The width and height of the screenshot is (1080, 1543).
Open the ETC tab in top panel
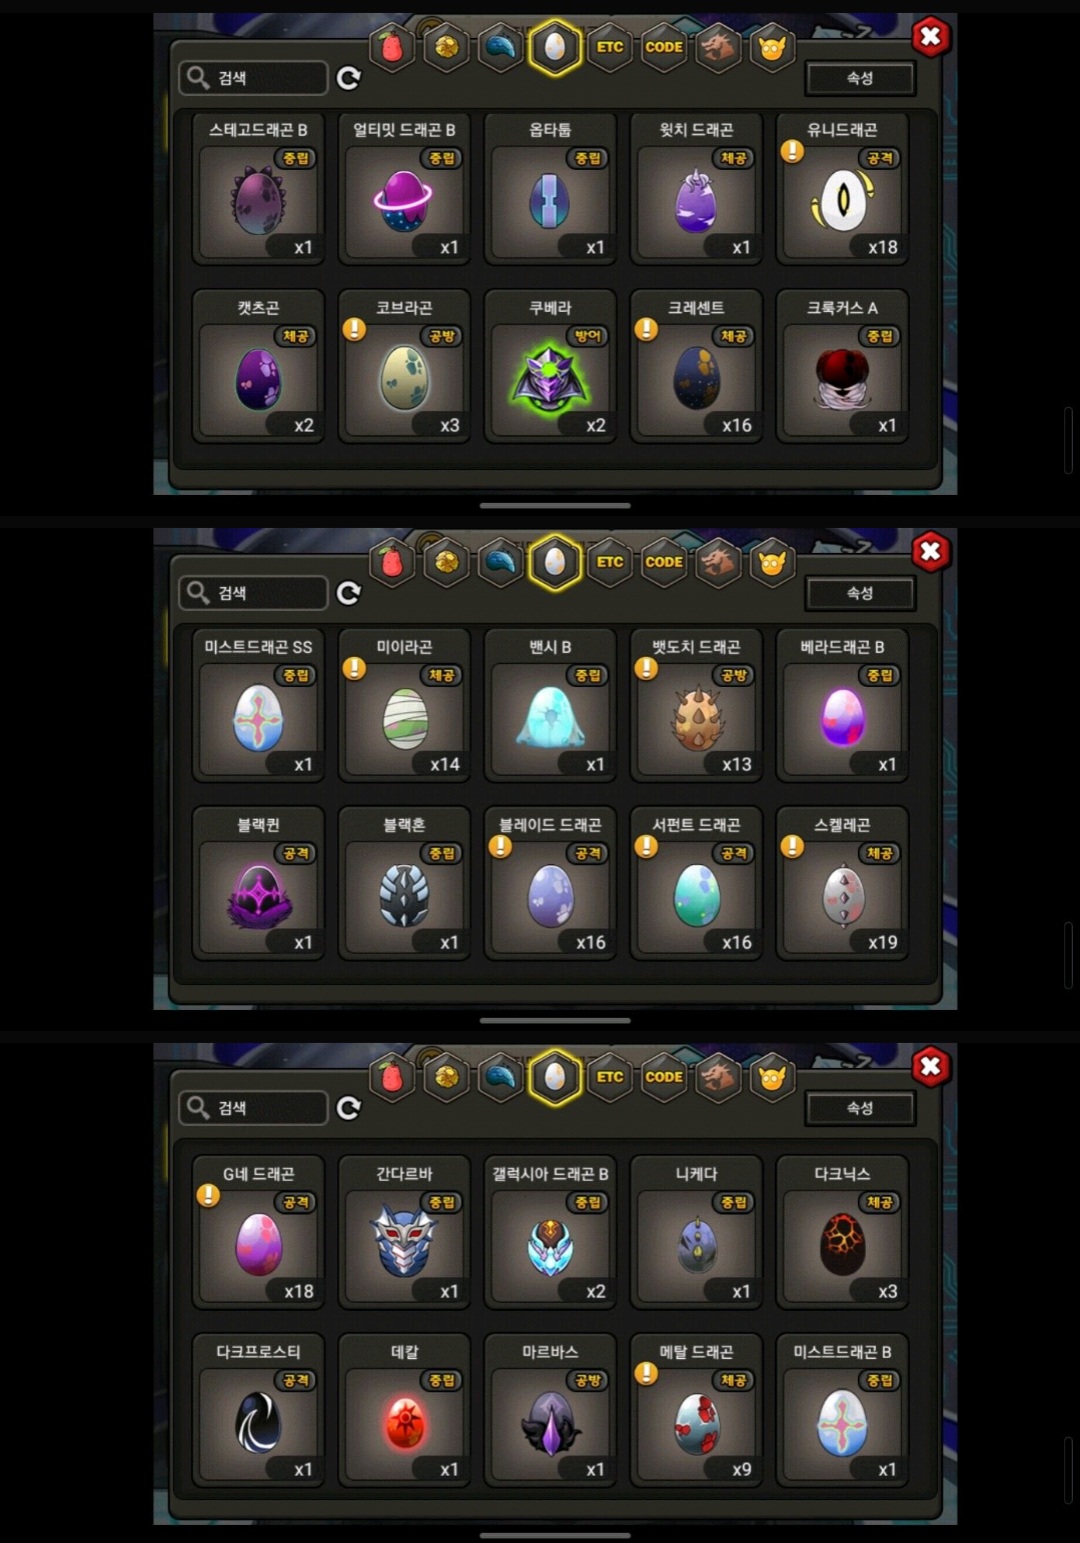tap(610, 47)
